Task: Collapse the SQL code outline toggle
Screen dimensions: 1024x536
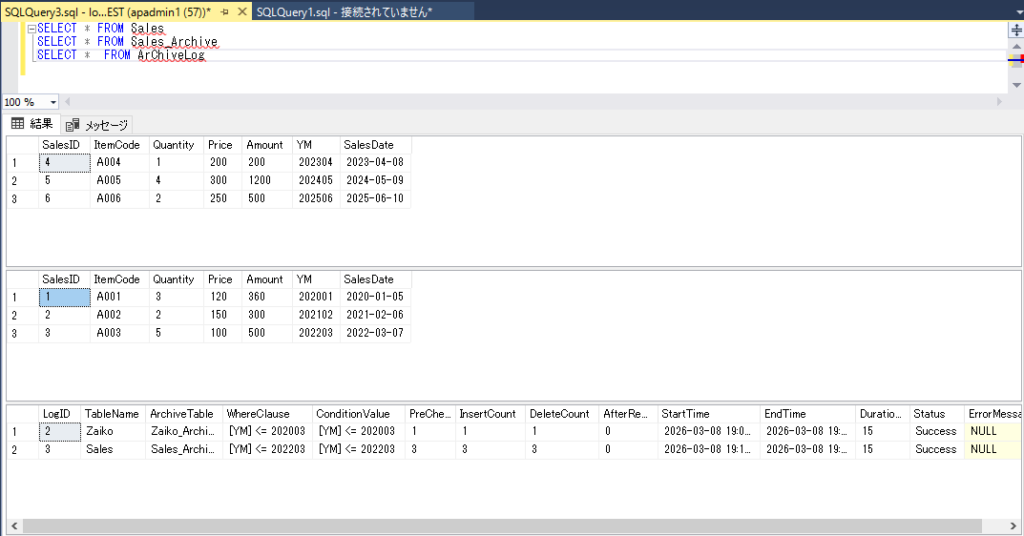Action: pos(31,29)
